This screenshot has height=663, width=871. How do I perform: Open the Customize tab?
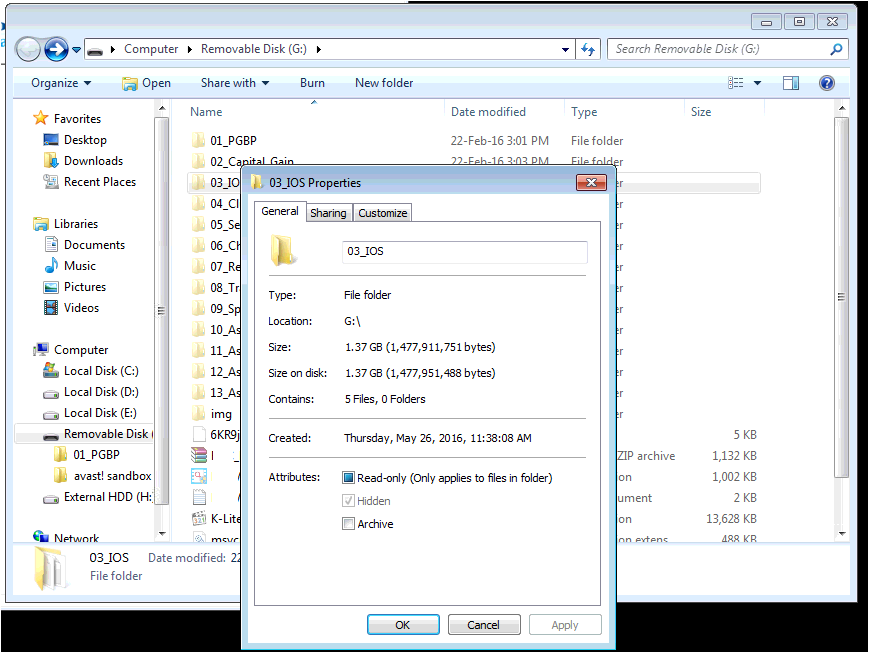[382, 213]
